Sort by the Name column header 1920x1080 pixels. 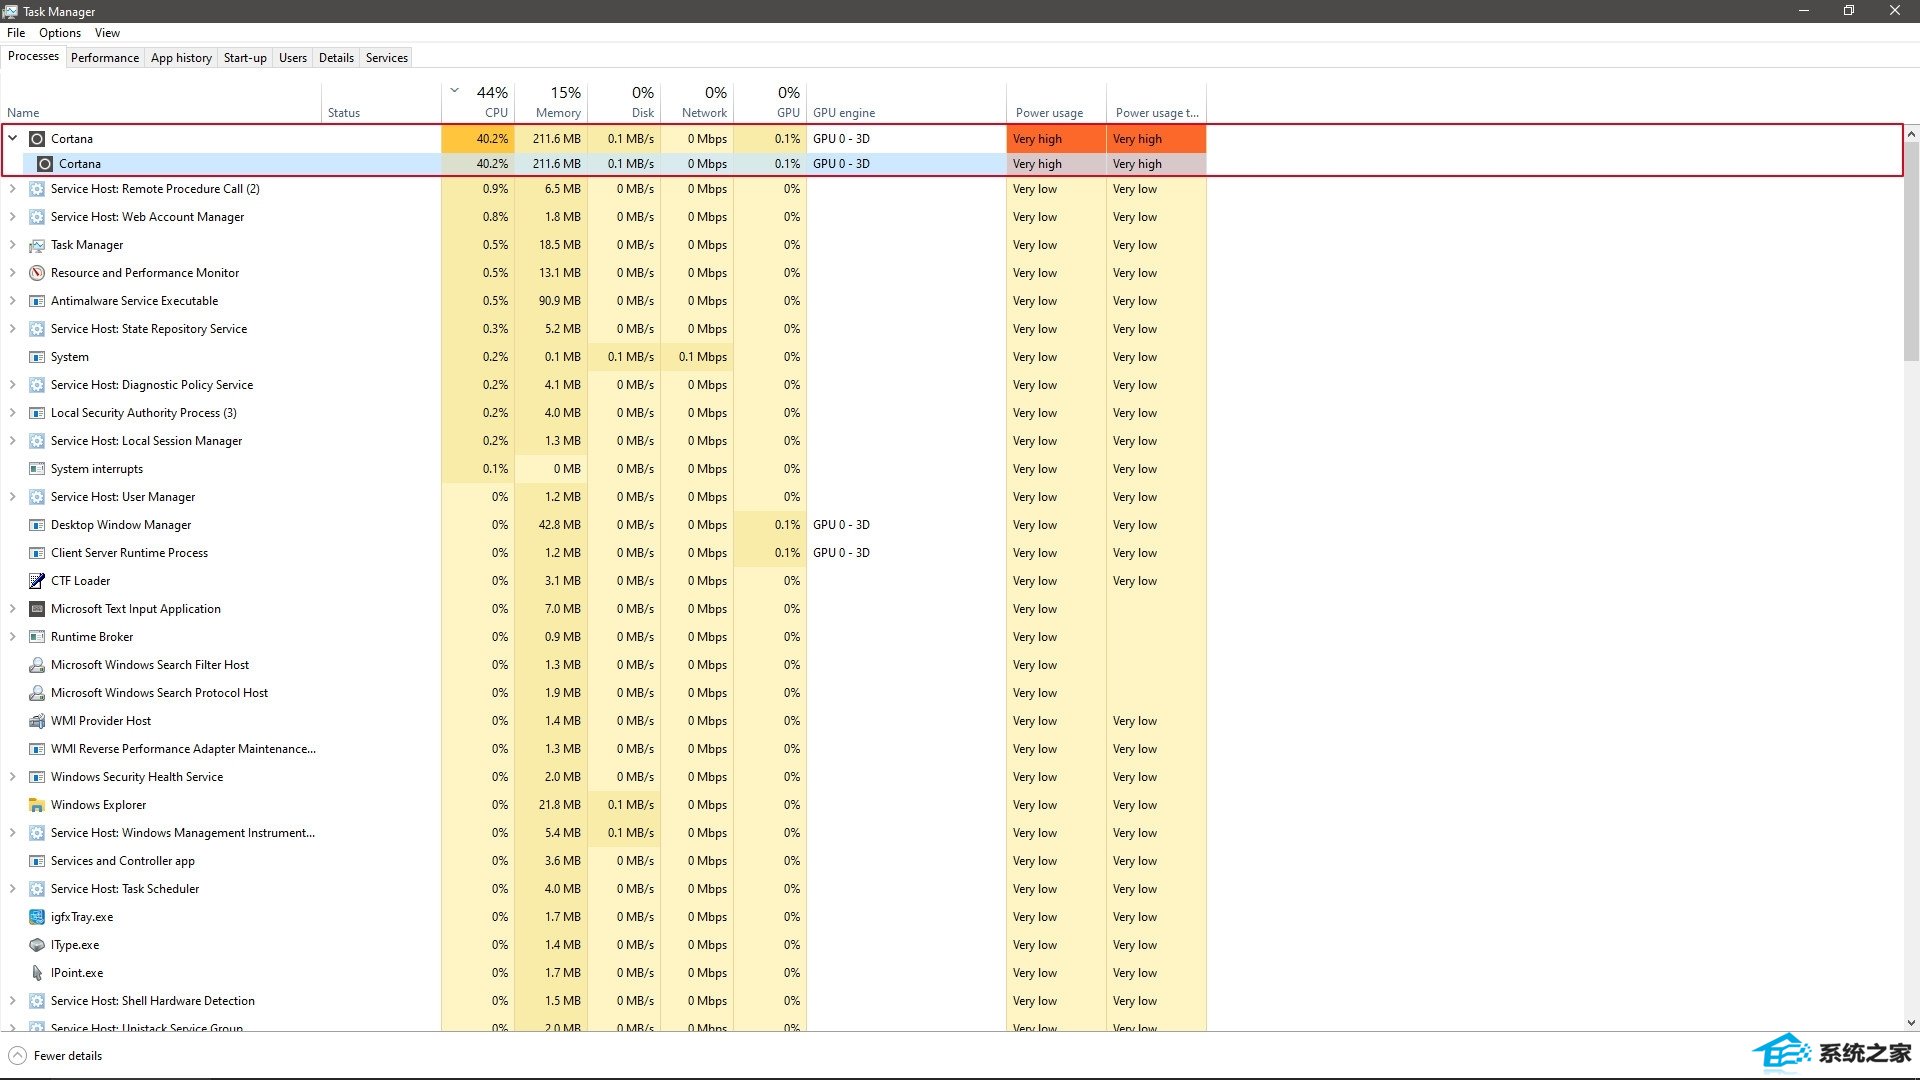(x=160, y=102)
